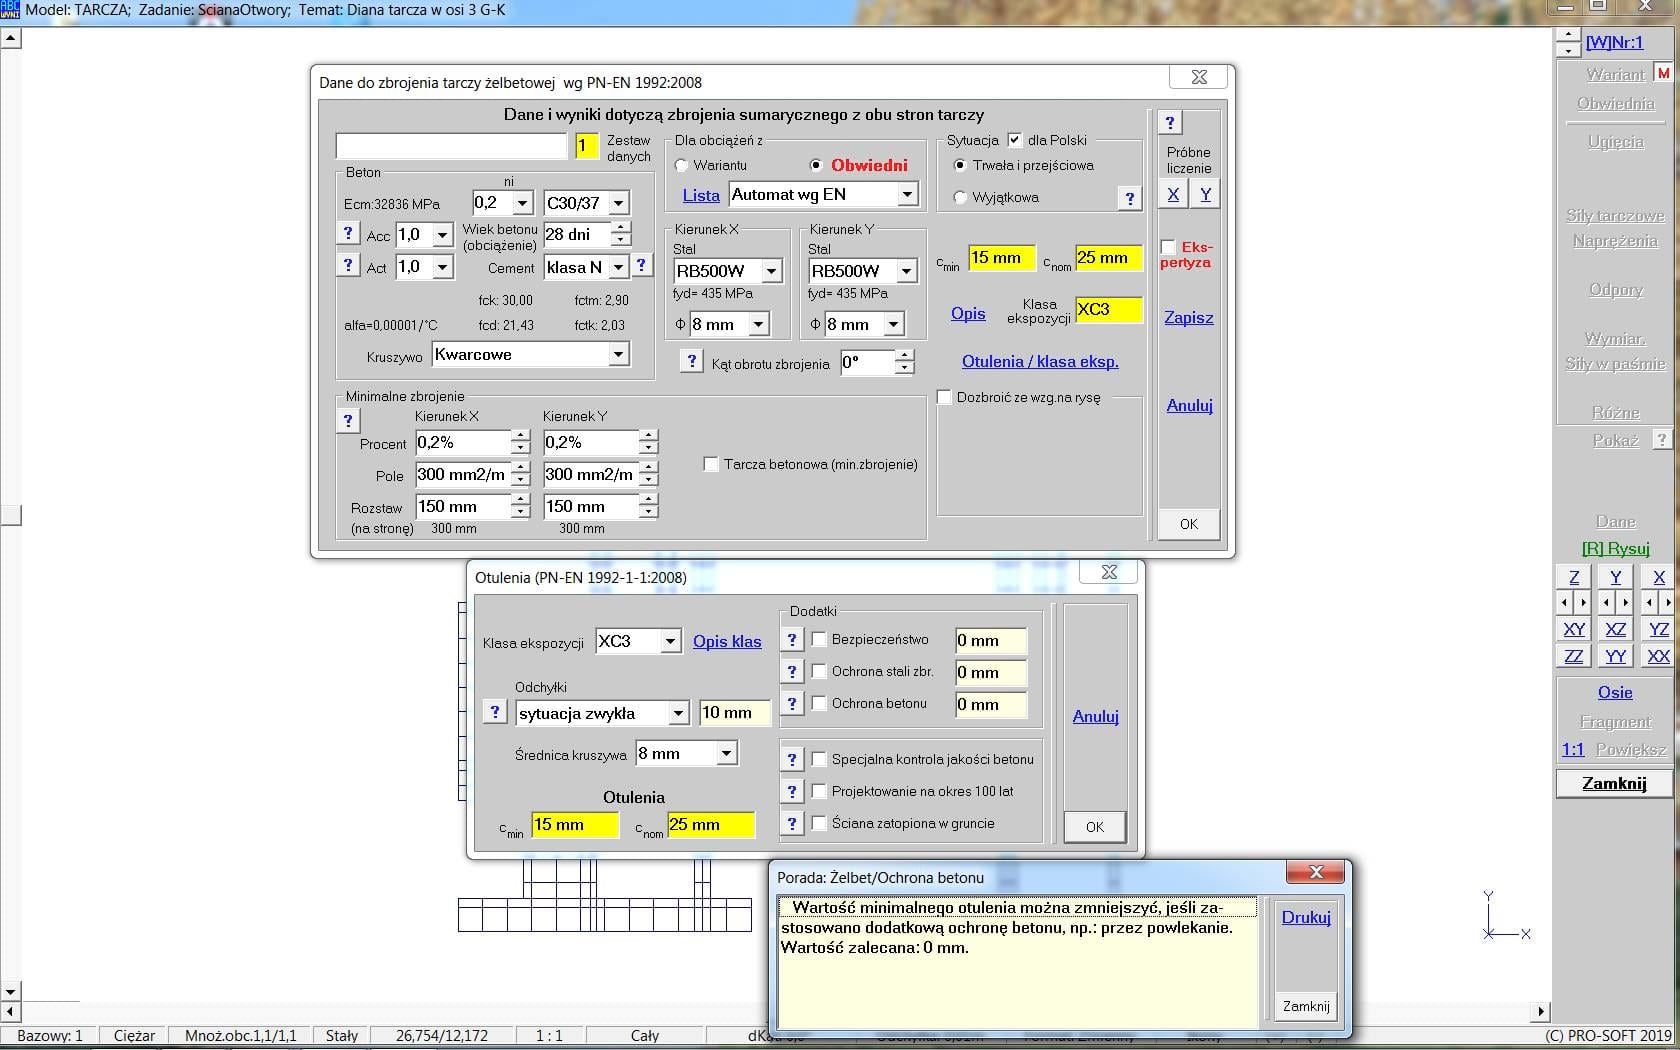Toggle the dla Polski checkbox

1015,140
